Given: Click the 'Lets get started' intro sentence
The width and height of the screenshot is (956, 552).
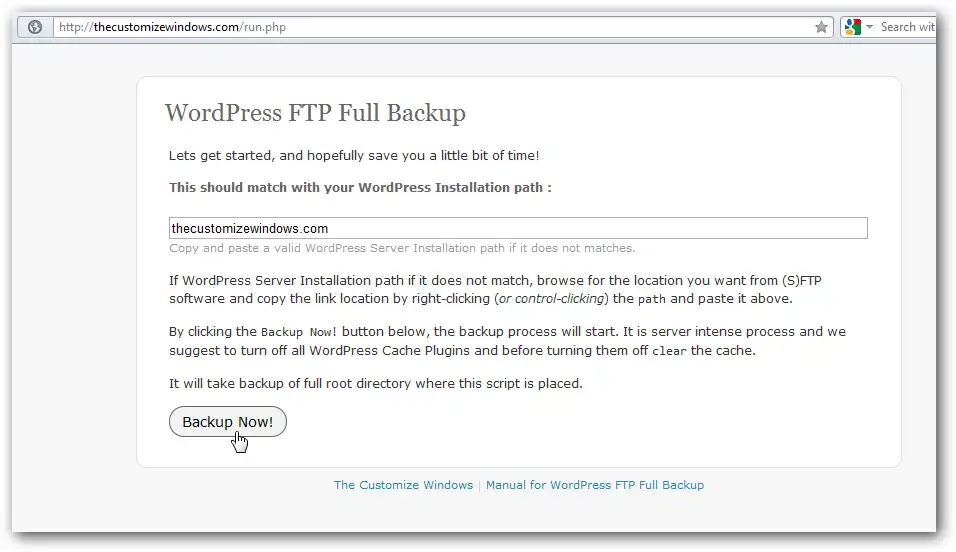Looking at the screenshot, I should click(354, 155).
